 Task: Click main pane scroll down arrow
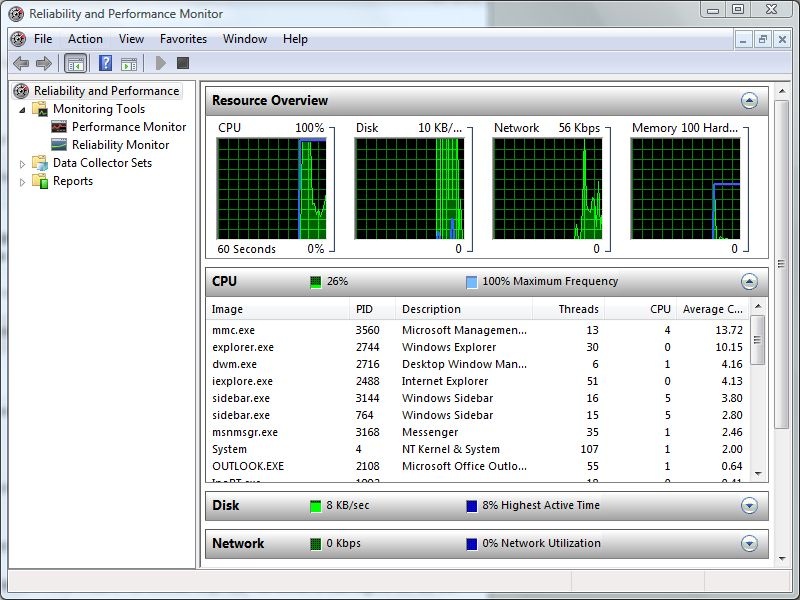click(x=782, y=560)
